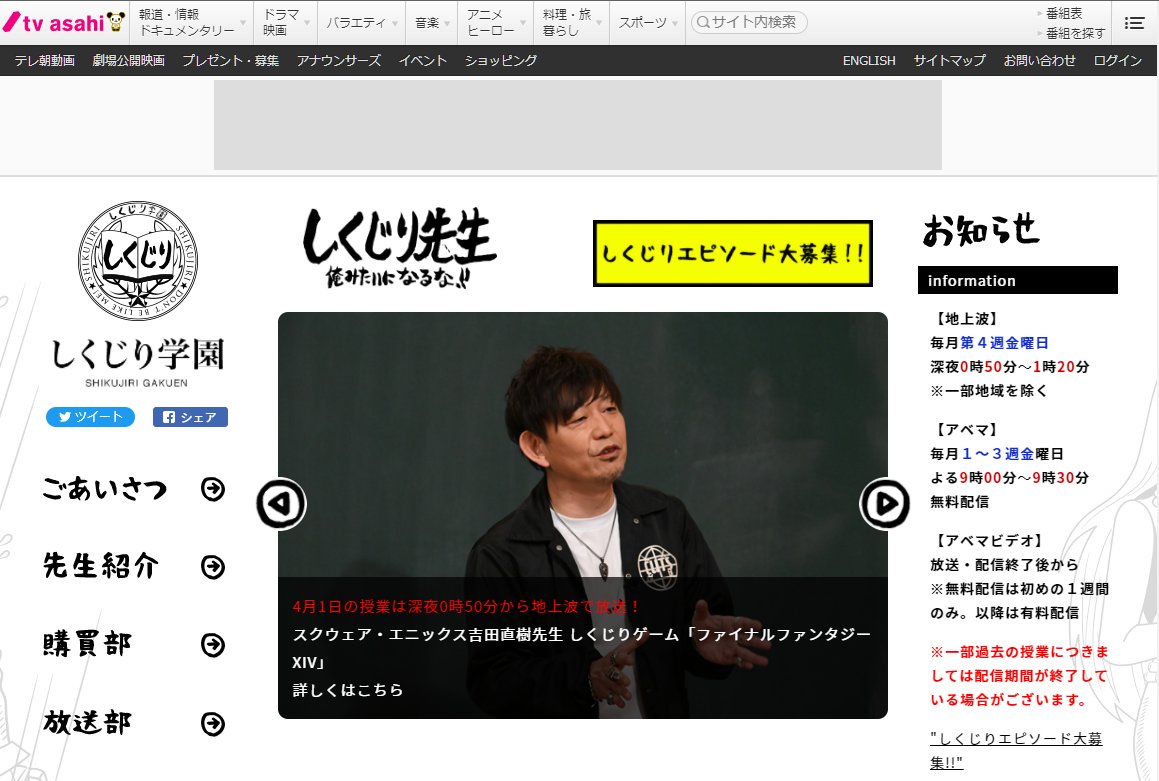Click the arrow icon beside 放送部
Viewport: 1159px width, 781px height.
pyautogui.click(x=213, y=723)
